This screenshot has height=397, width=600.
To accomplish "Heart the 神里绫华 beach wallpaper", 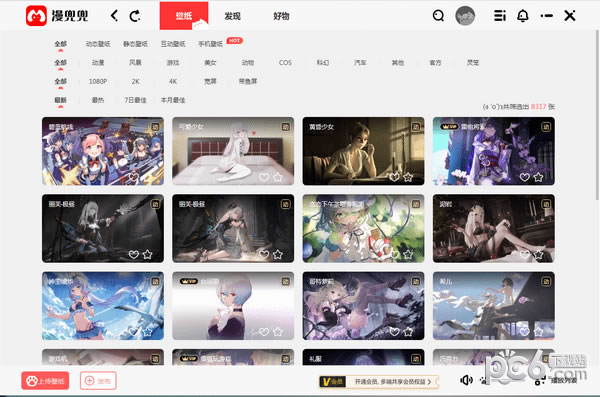I will pyautogui.click(x=133, y=332).
